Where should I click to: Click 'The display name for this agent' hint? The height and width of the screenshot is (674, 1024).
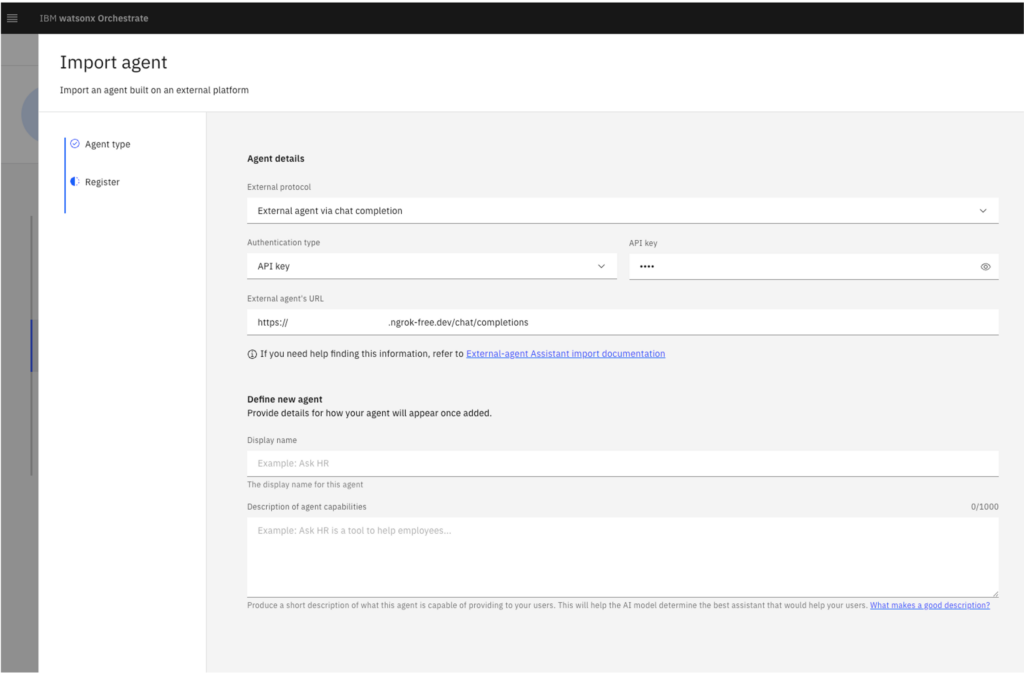coord(305,485)
